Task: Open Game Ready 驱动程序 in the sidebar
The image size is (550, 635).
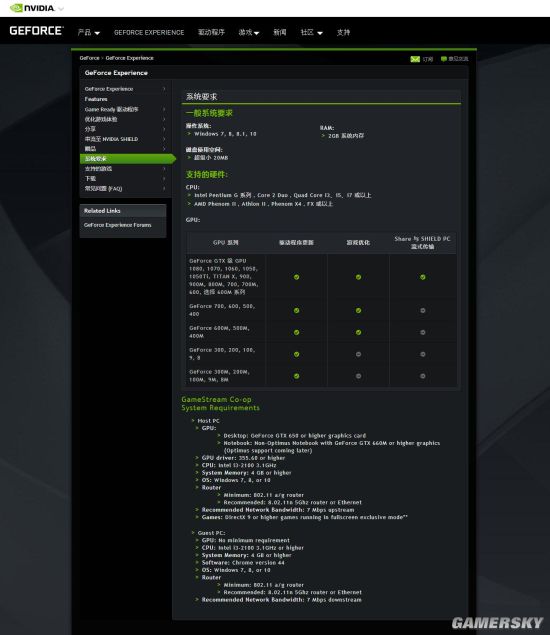Action: 111,109
